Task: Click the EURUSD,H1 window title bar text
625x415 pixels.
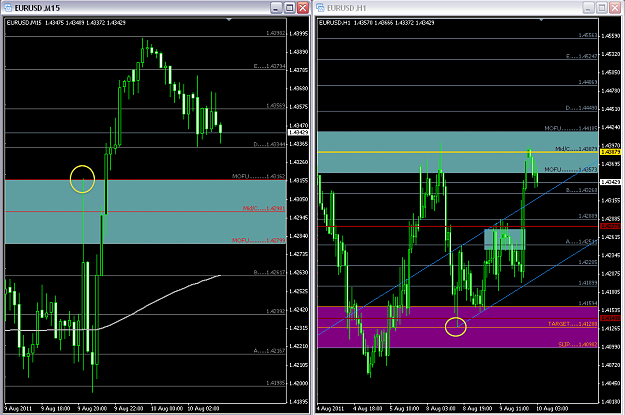Action: pyautogui.click(x=346, y=8)
